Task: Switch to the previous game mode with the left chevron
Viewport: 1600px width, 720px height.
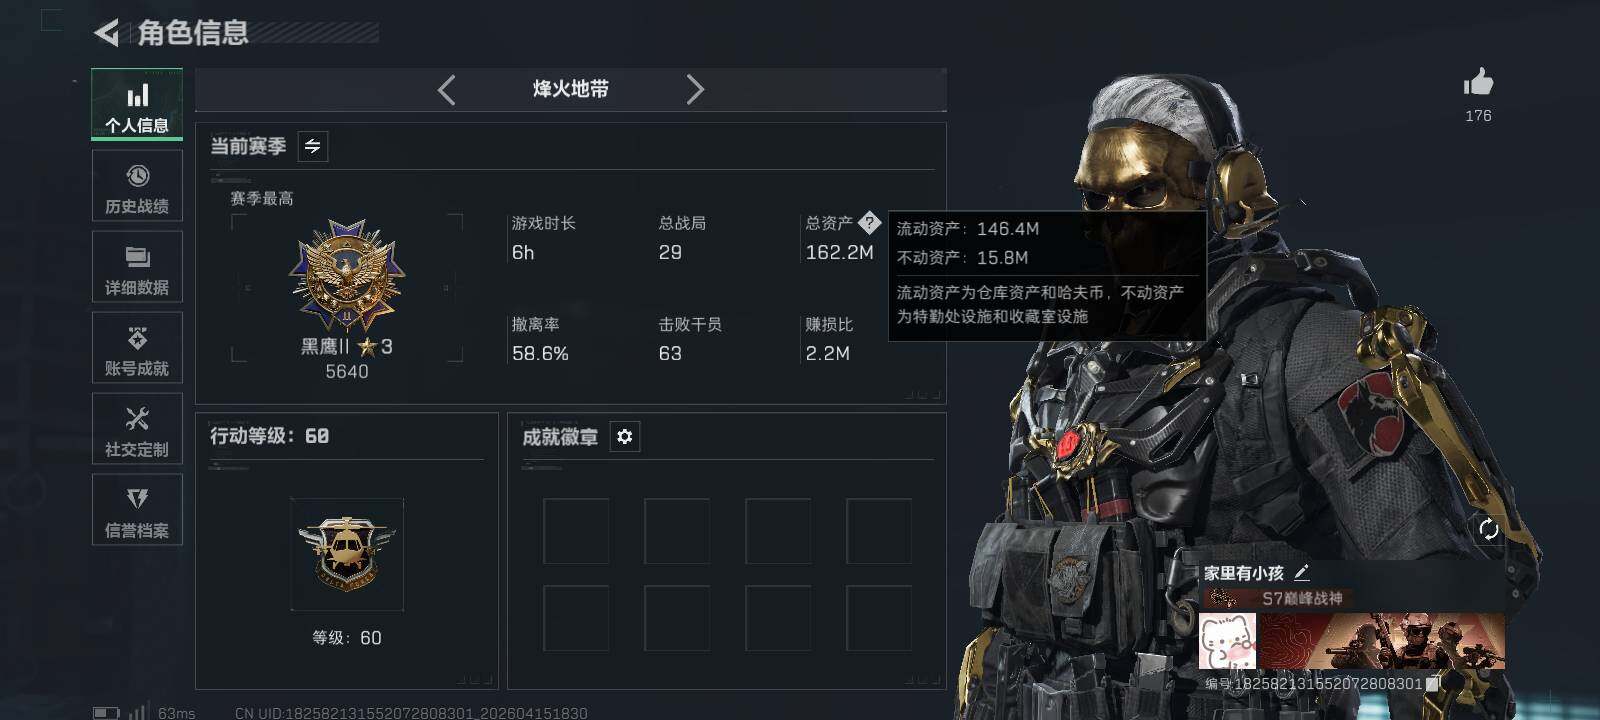Action: pyautogui.click(x=447, y=90)
